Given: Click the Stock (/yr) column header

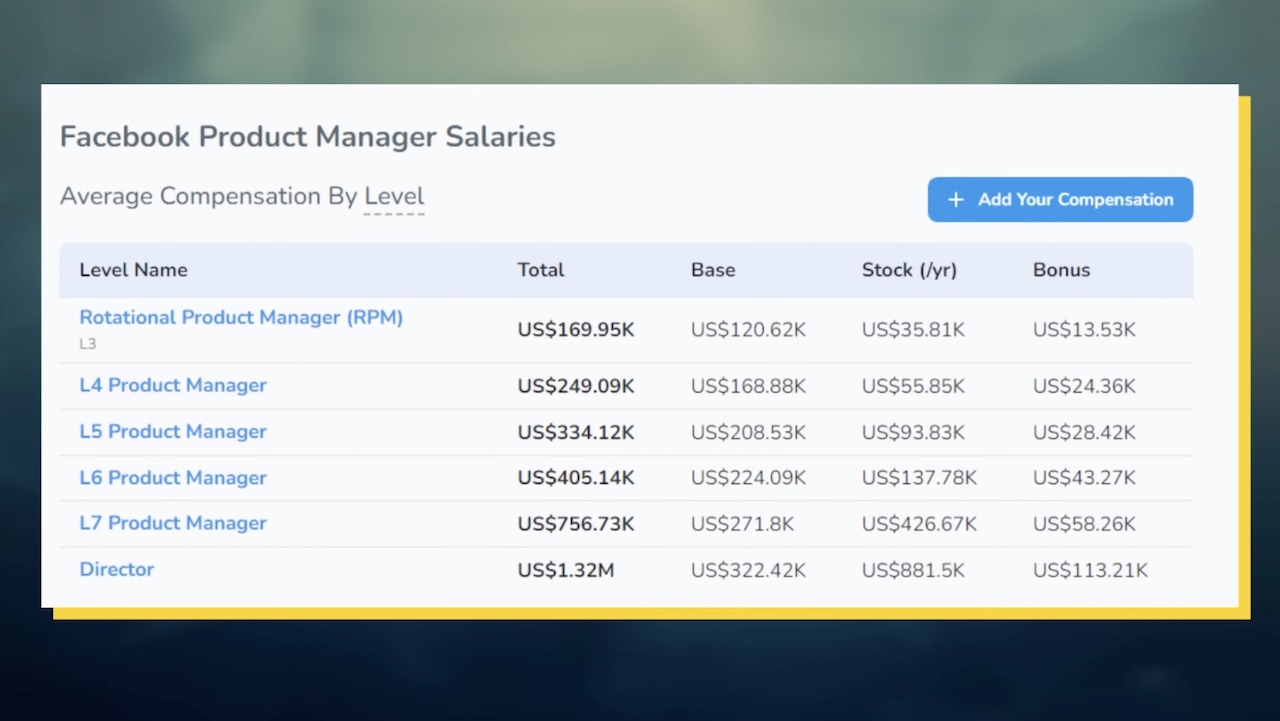Looking at the screenshot, I should pyautogui.click(x=909, y=270).
